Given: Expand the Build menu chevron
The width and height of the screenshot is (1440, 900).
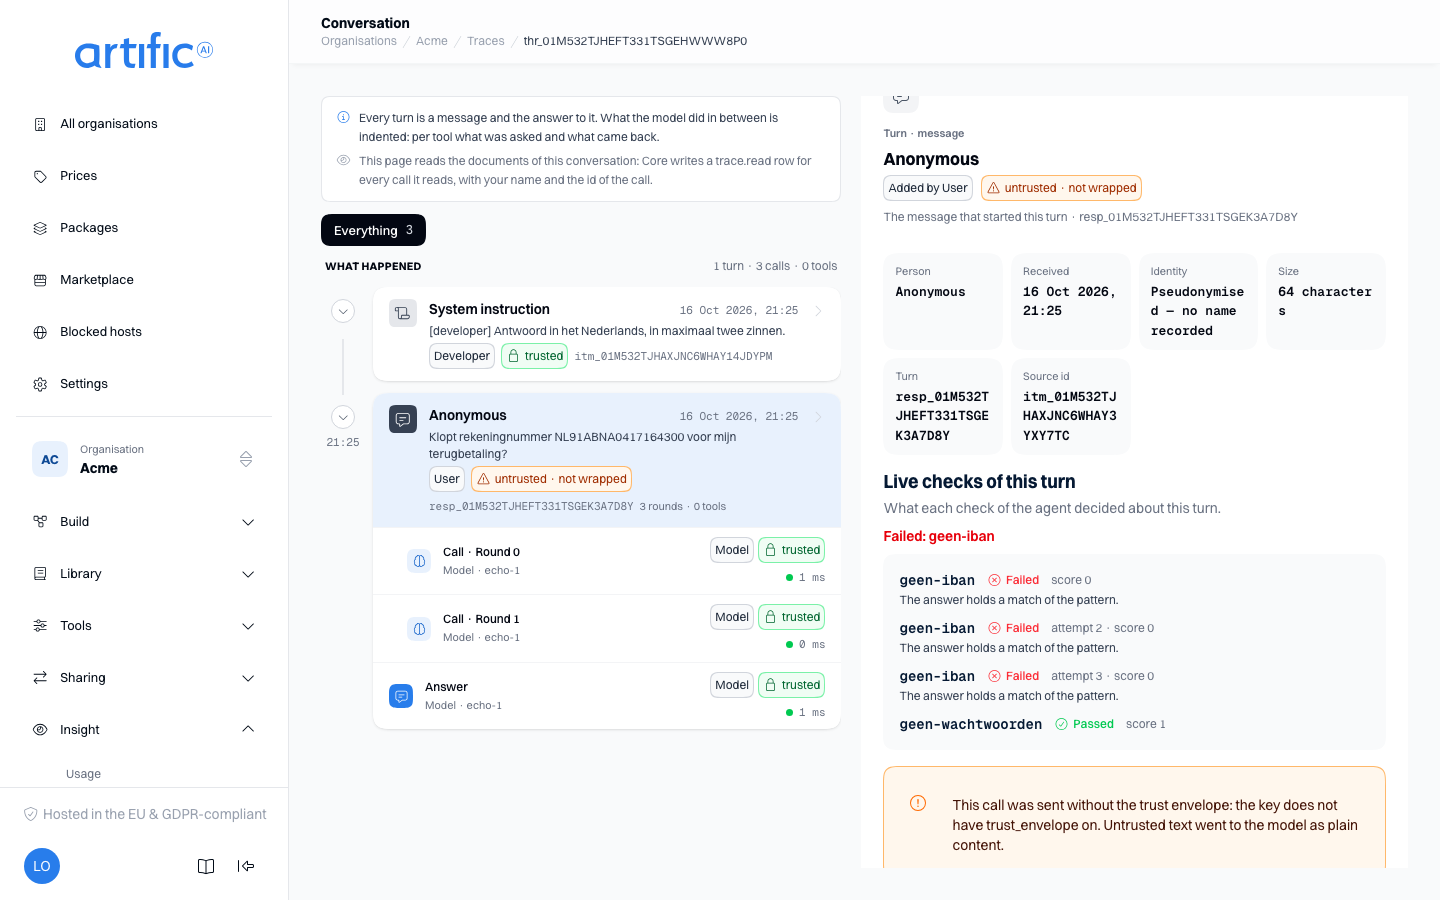Looking at the screenshot, I should click(248, 522).
